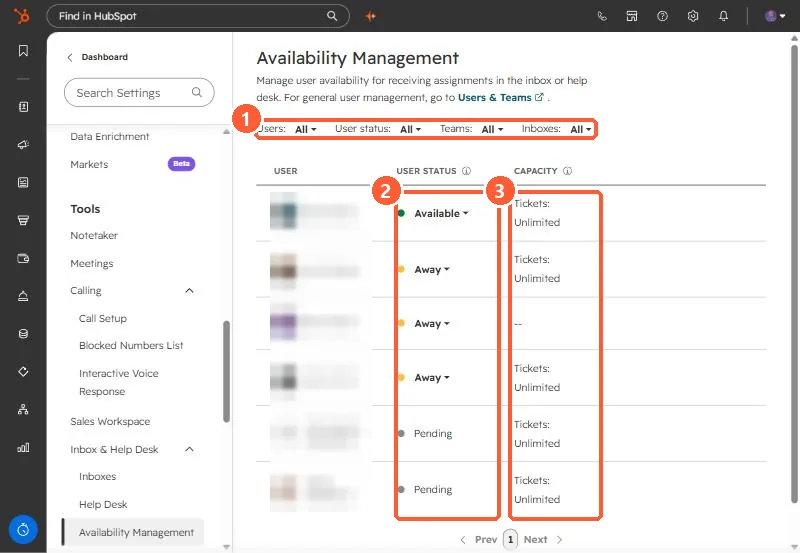Open Commerce wallet icon in sidebar
The image size is (800, 553).
pos(23,258)
